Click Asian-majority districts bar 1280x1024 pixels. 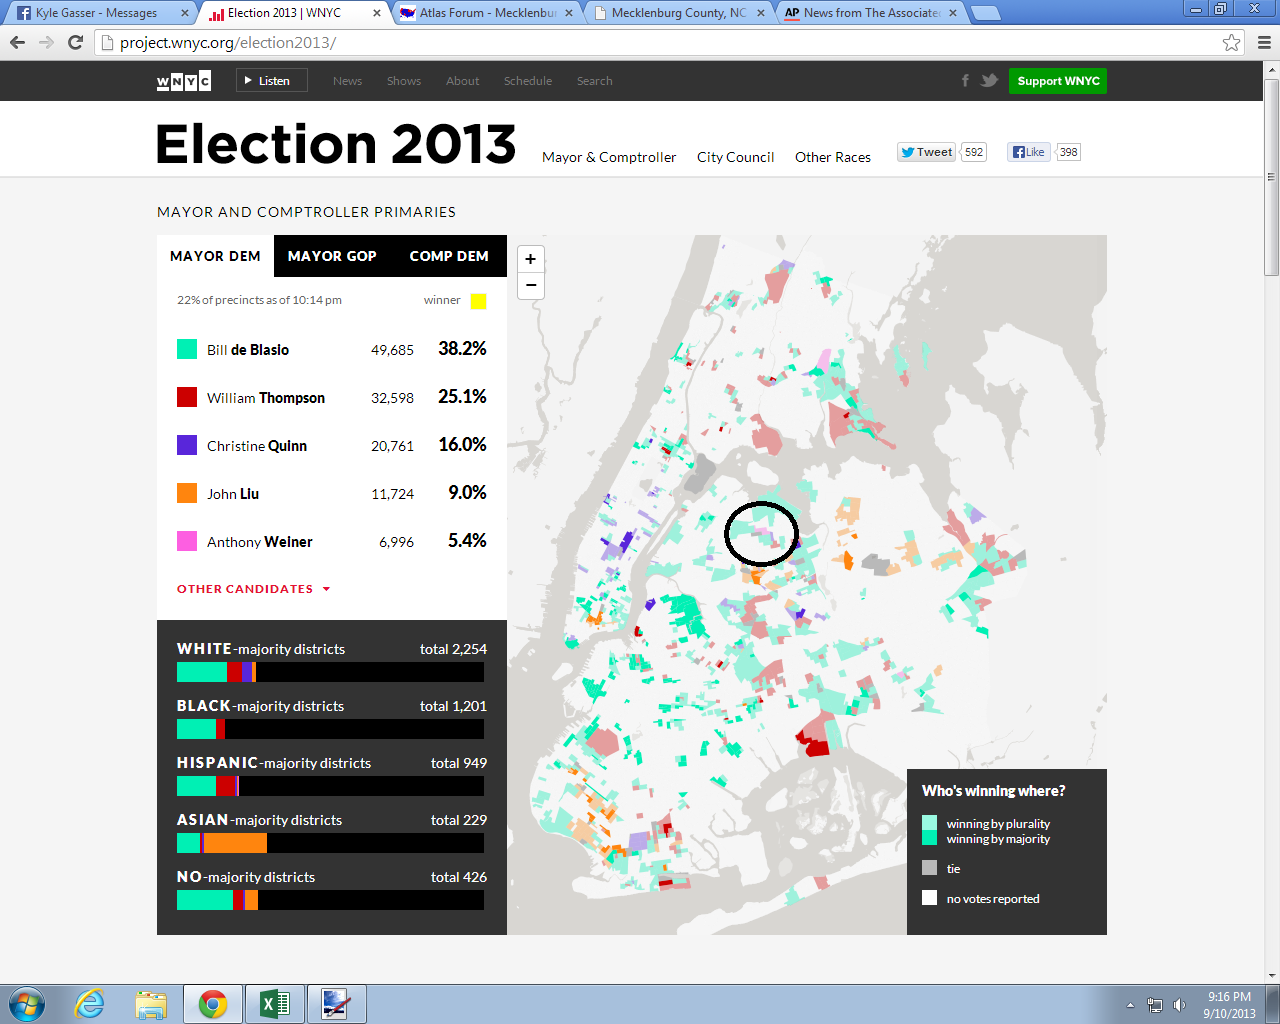[330, 843]
